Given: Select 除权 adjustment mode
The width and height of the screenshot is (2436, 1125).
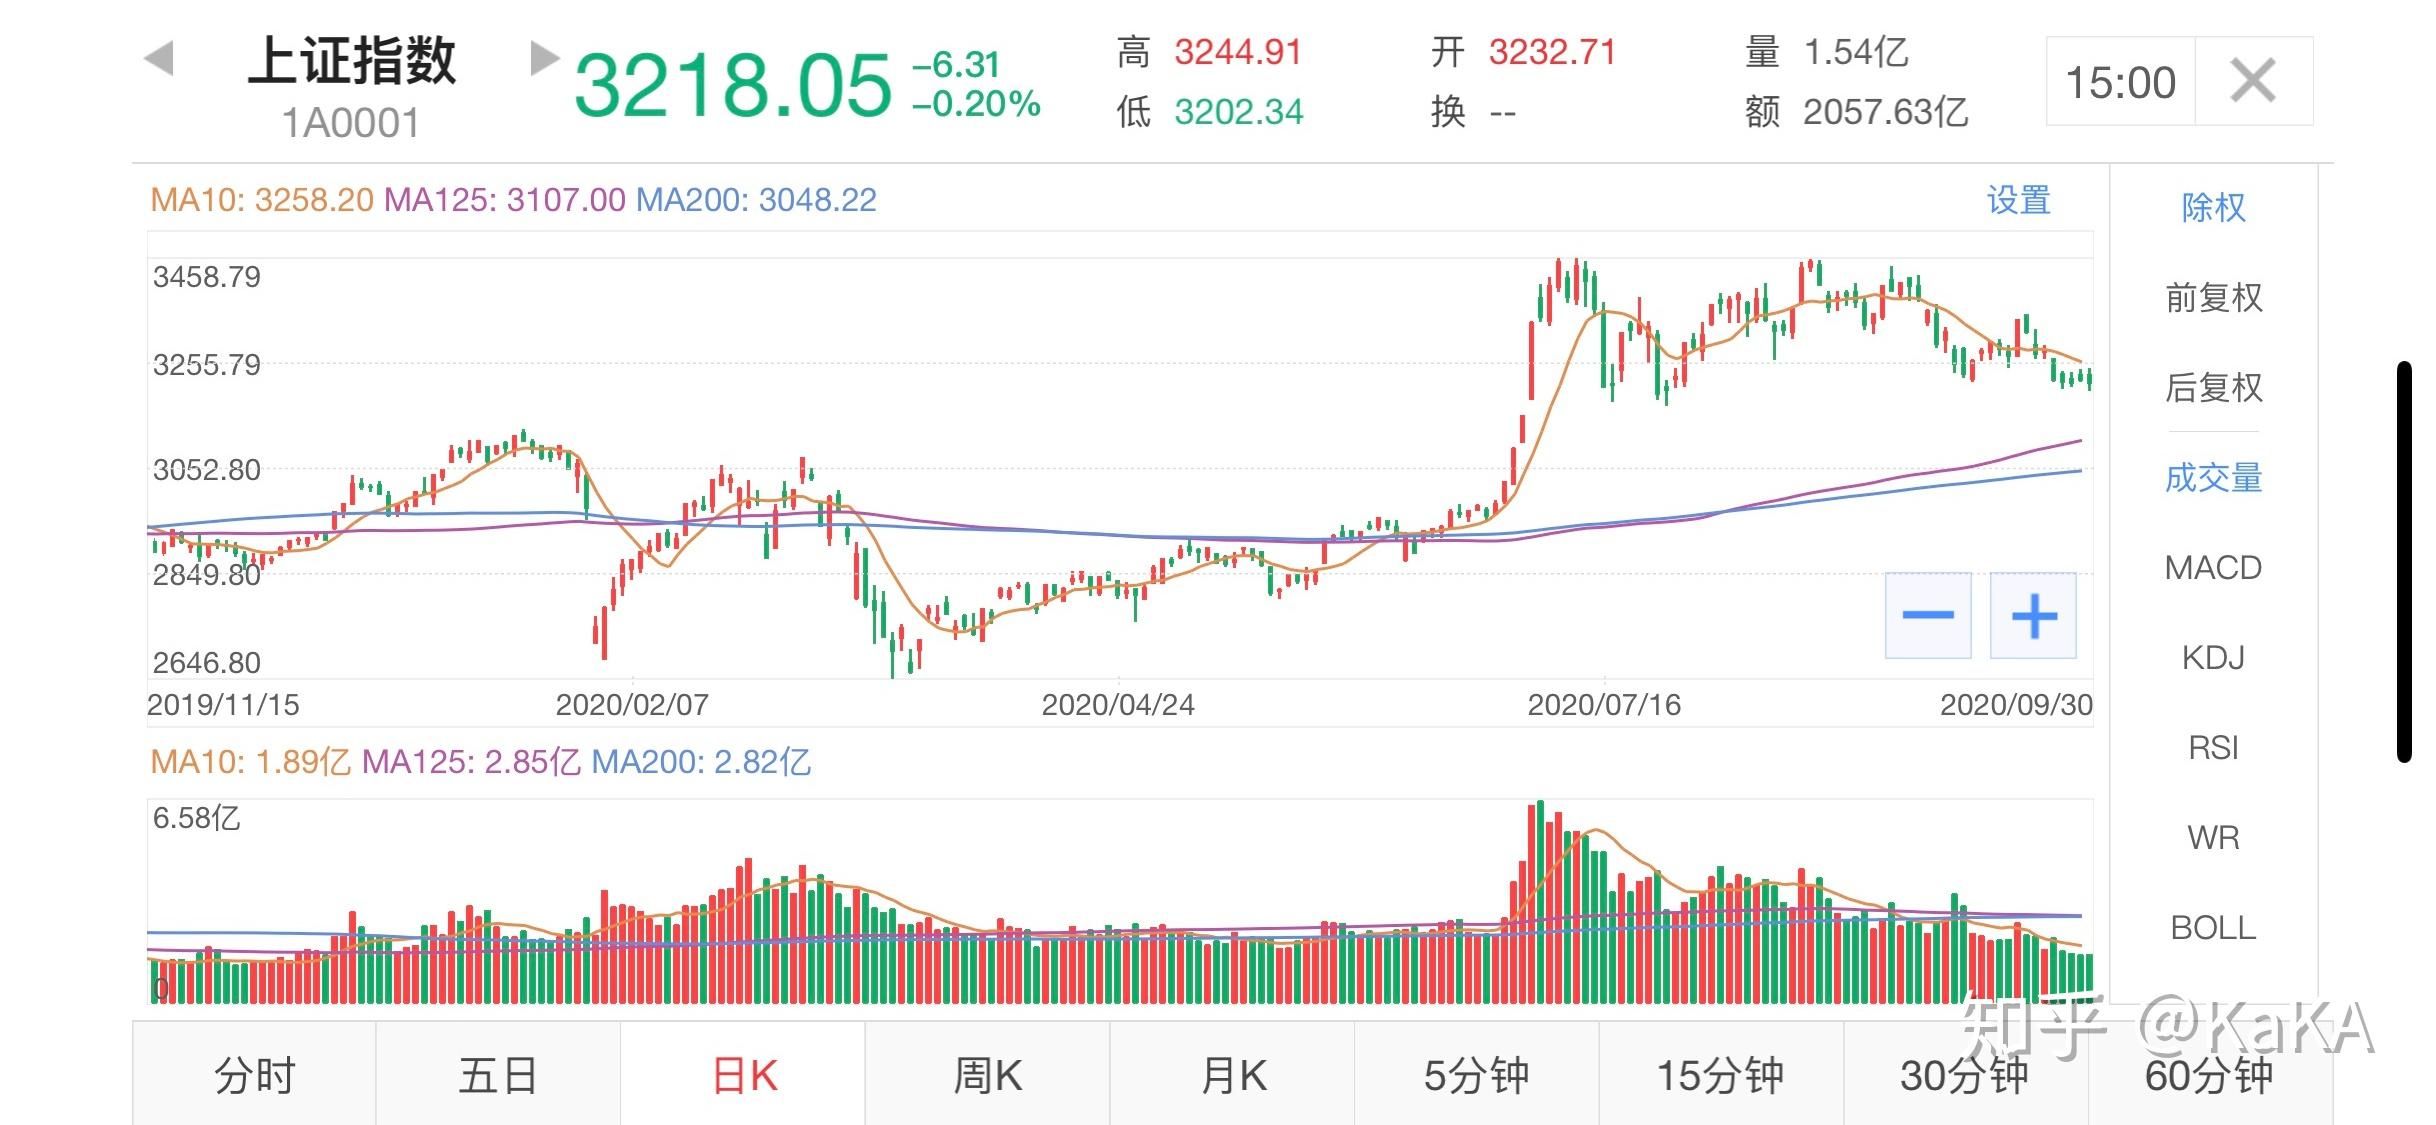Looking at the screenshot, I should [2213, 207].
